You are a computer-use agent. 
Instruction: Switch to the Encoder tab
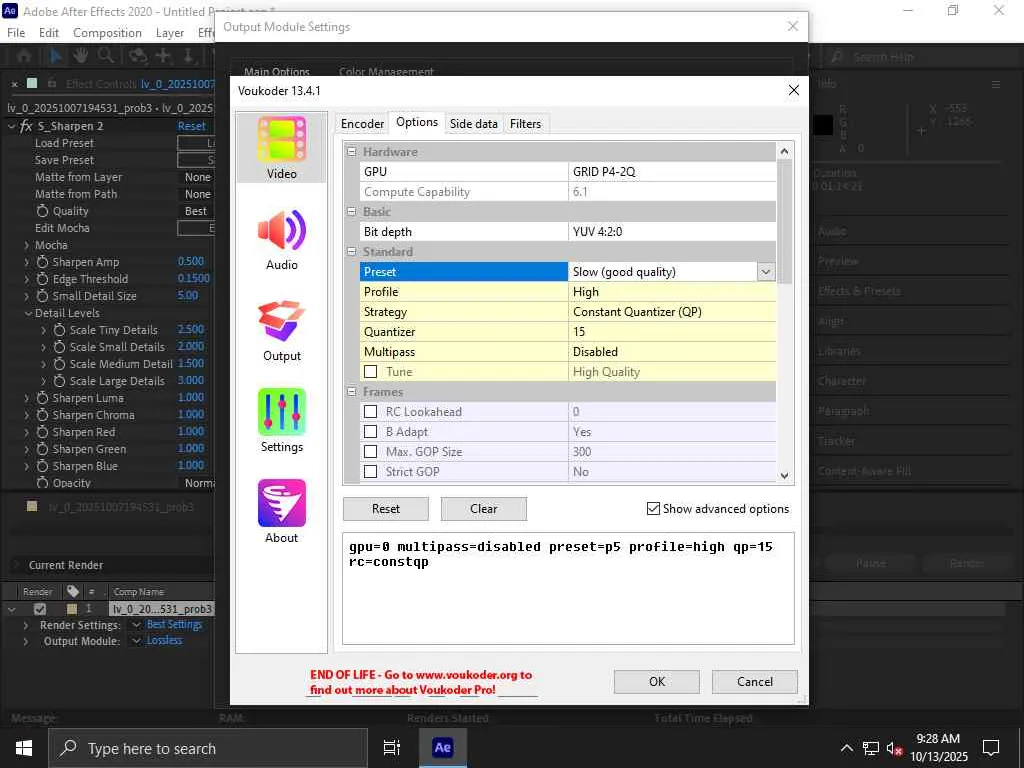coord(362,123)
